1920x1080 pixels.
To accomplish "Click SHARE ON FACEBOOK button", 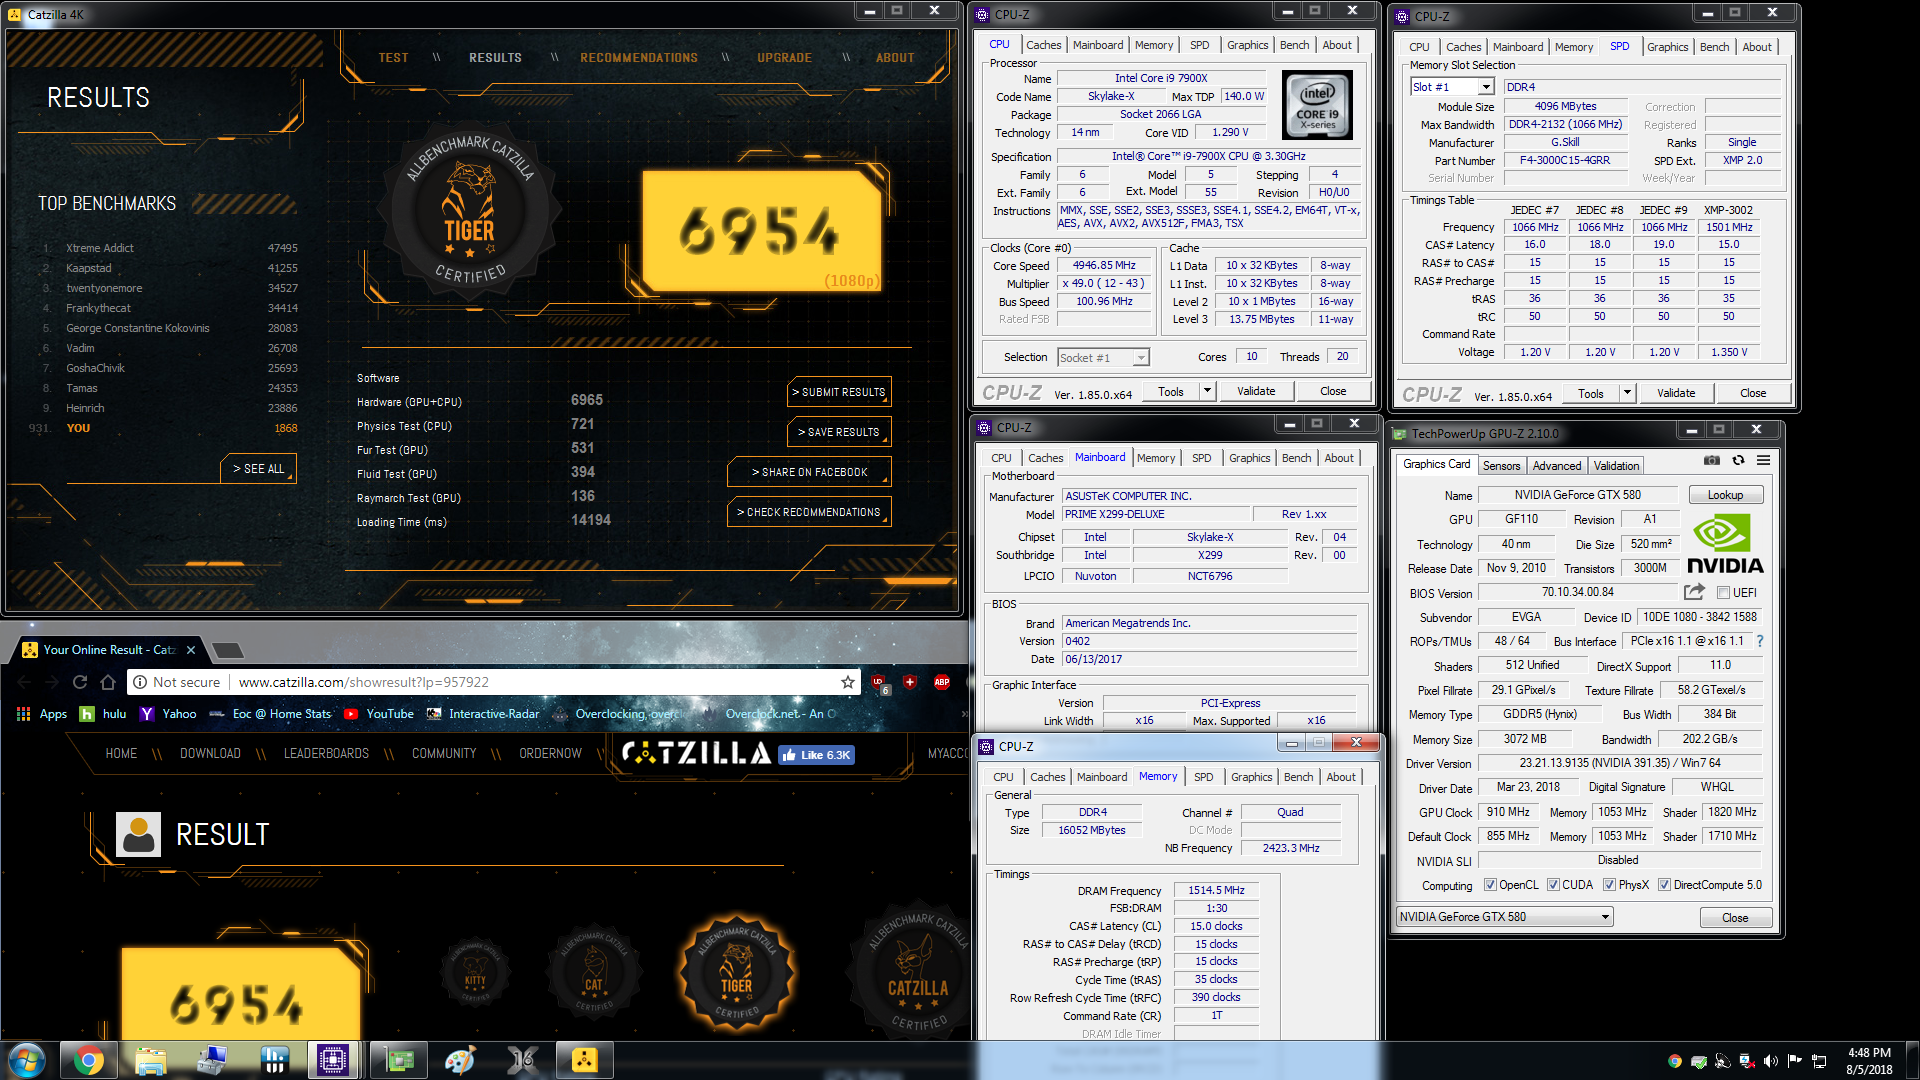I will click(x=809, y=472).
